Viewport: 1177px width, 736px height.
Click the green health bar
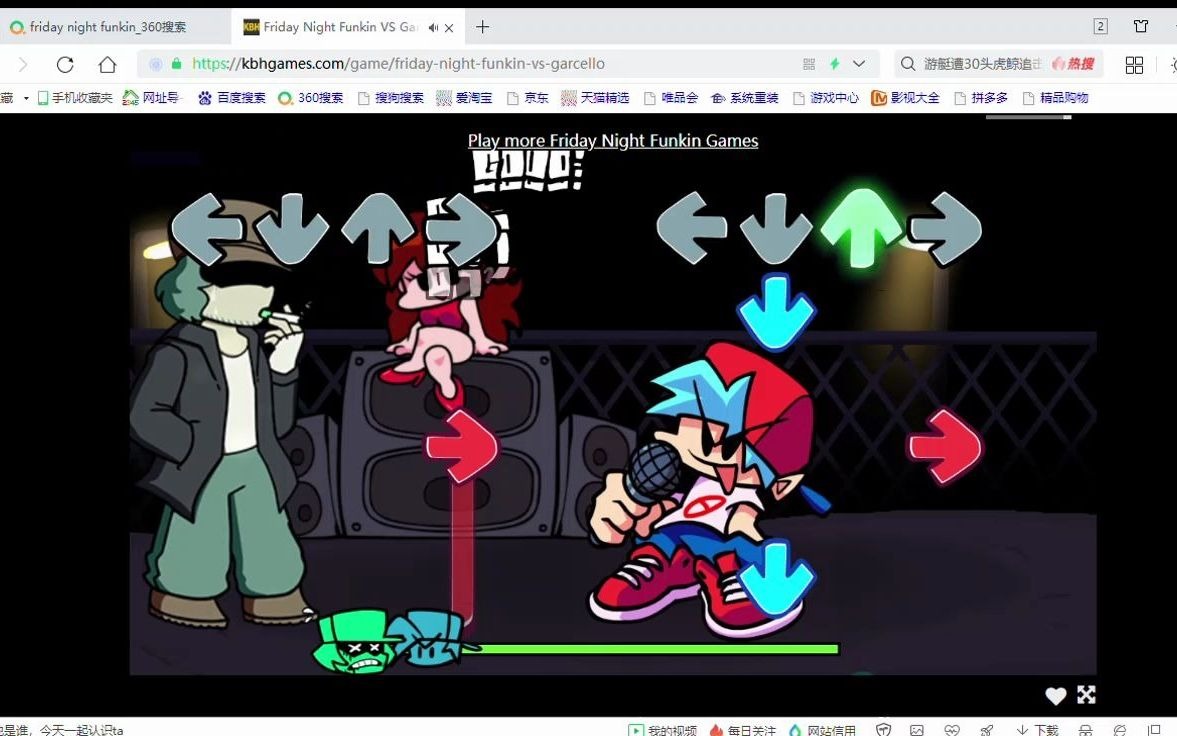click(x=649, y=649)
